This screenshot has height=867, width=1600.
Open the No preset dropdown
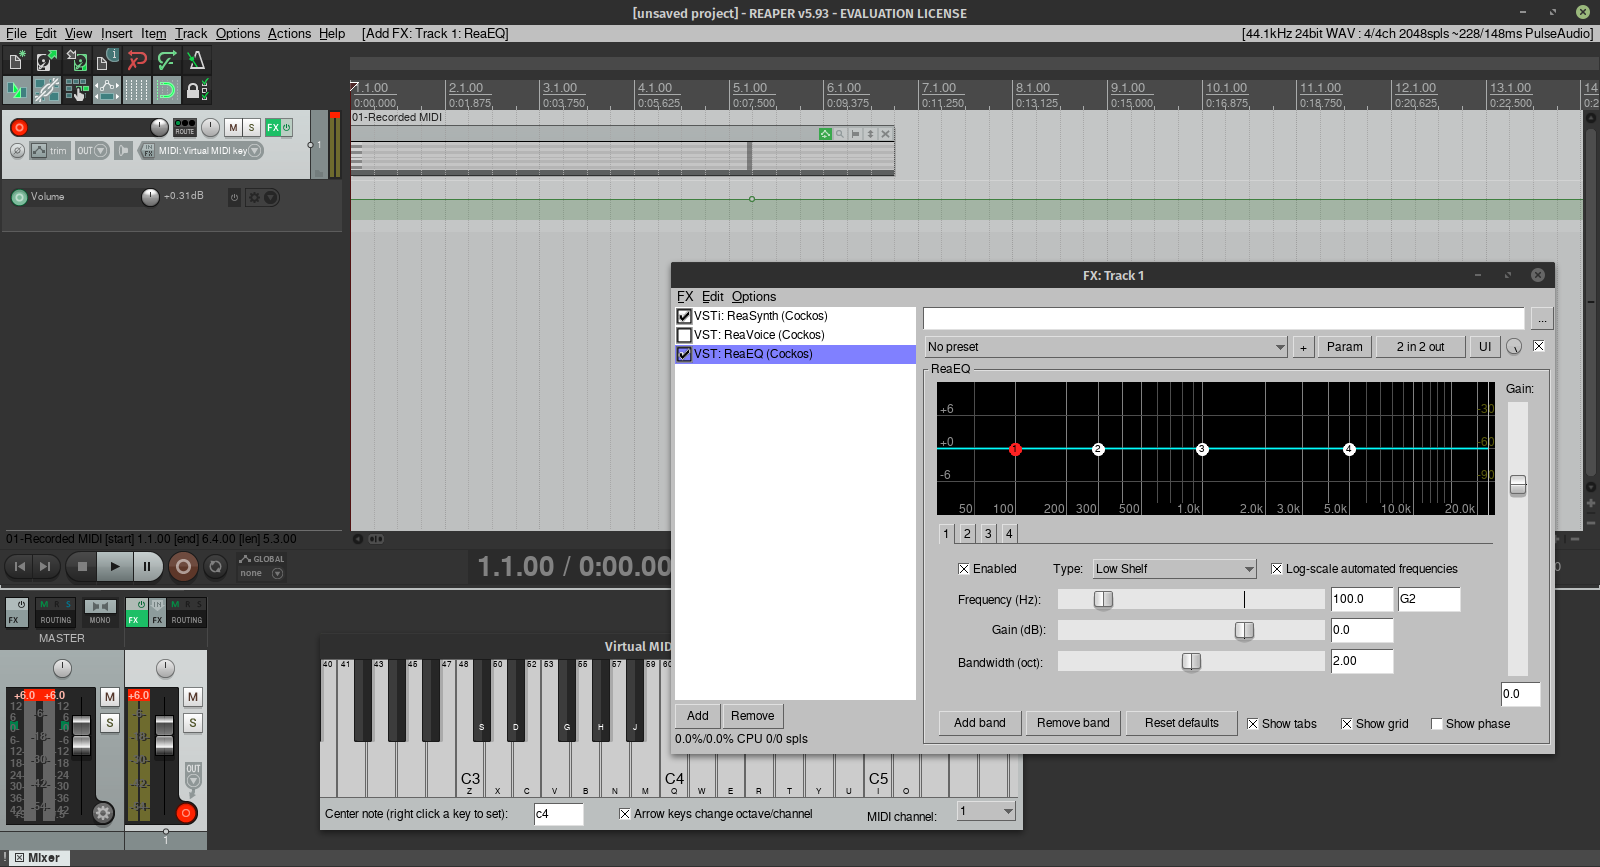point(1106,347)
